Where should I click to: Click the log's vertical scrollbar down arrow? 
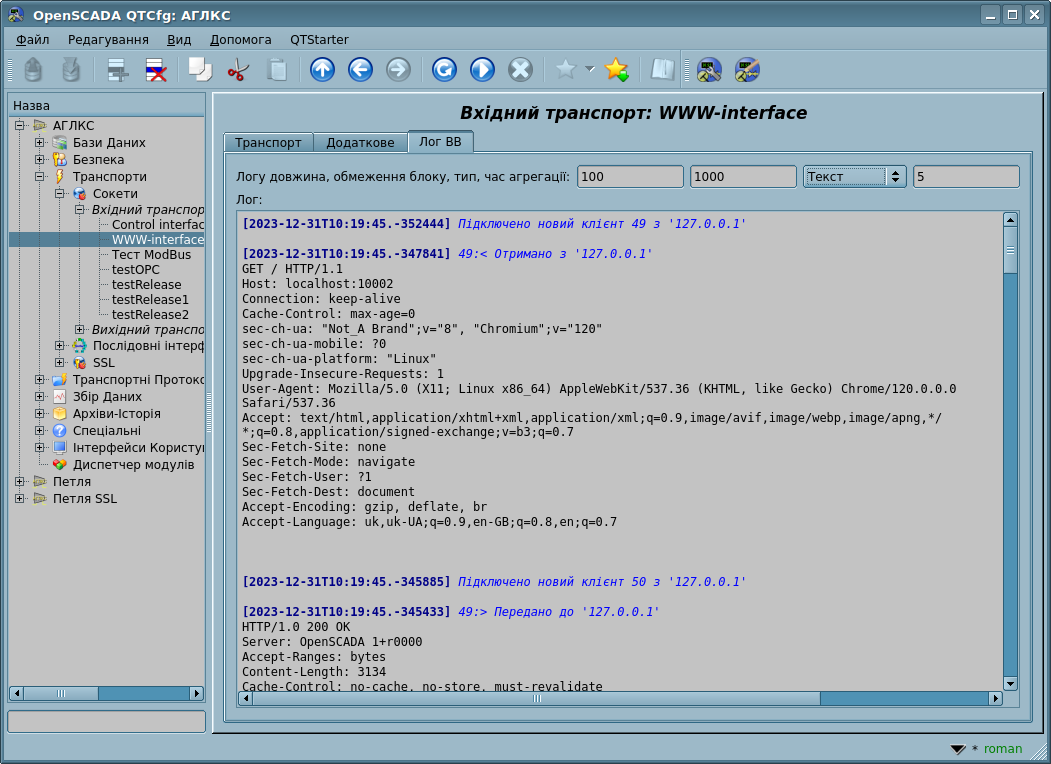point(1010,683)
